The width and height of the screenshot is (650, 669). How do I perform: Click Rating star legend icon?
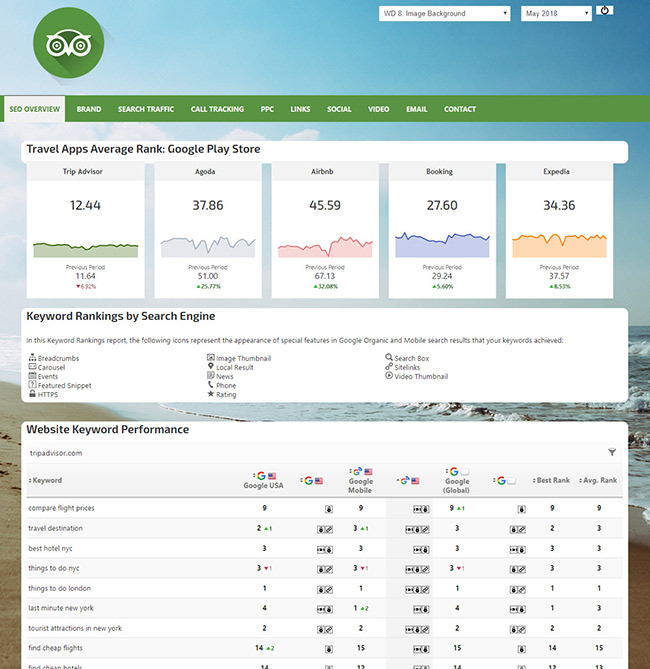tap(210, 393)
